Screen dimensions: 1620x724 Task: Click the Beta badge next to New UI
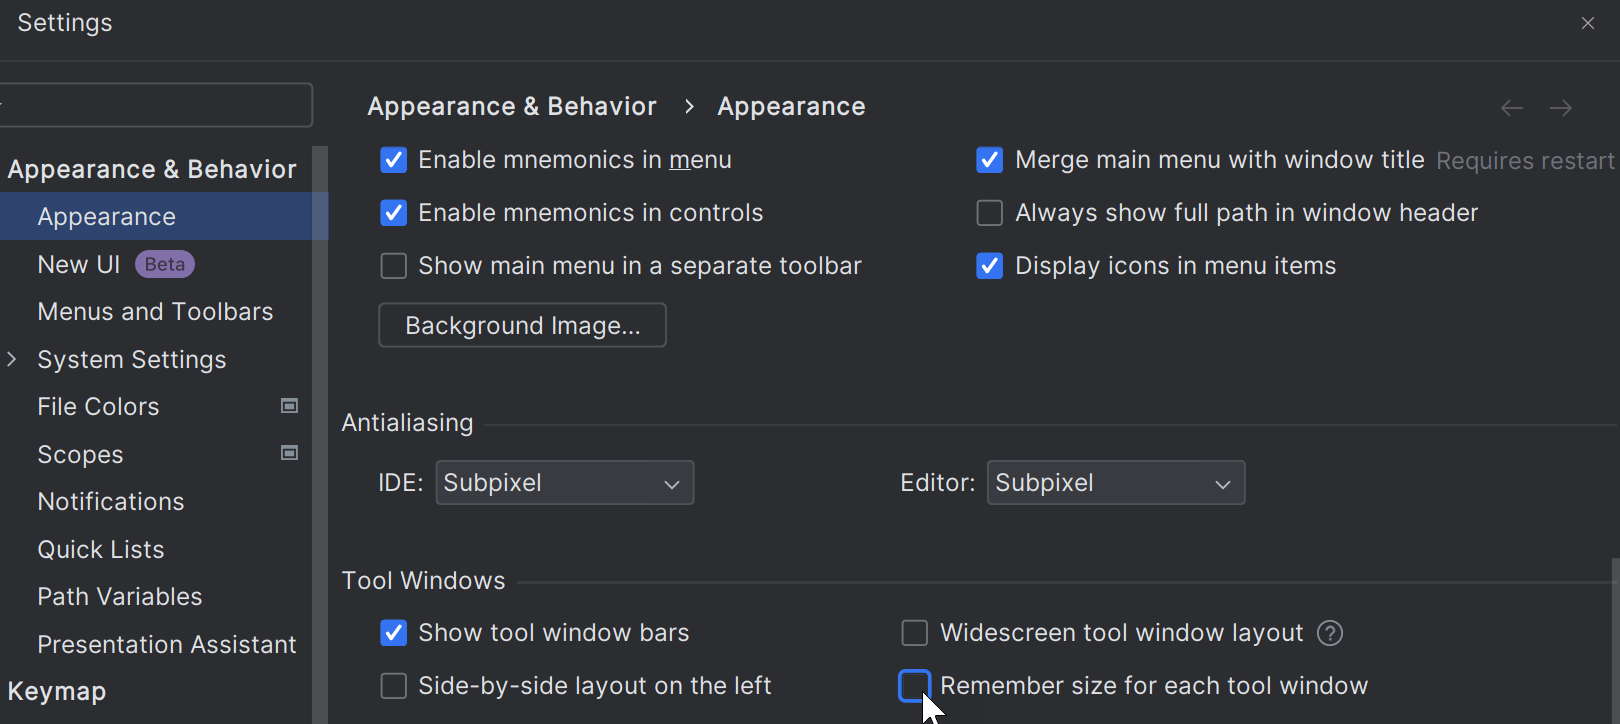pyautogui.click(x=165, y=264)
